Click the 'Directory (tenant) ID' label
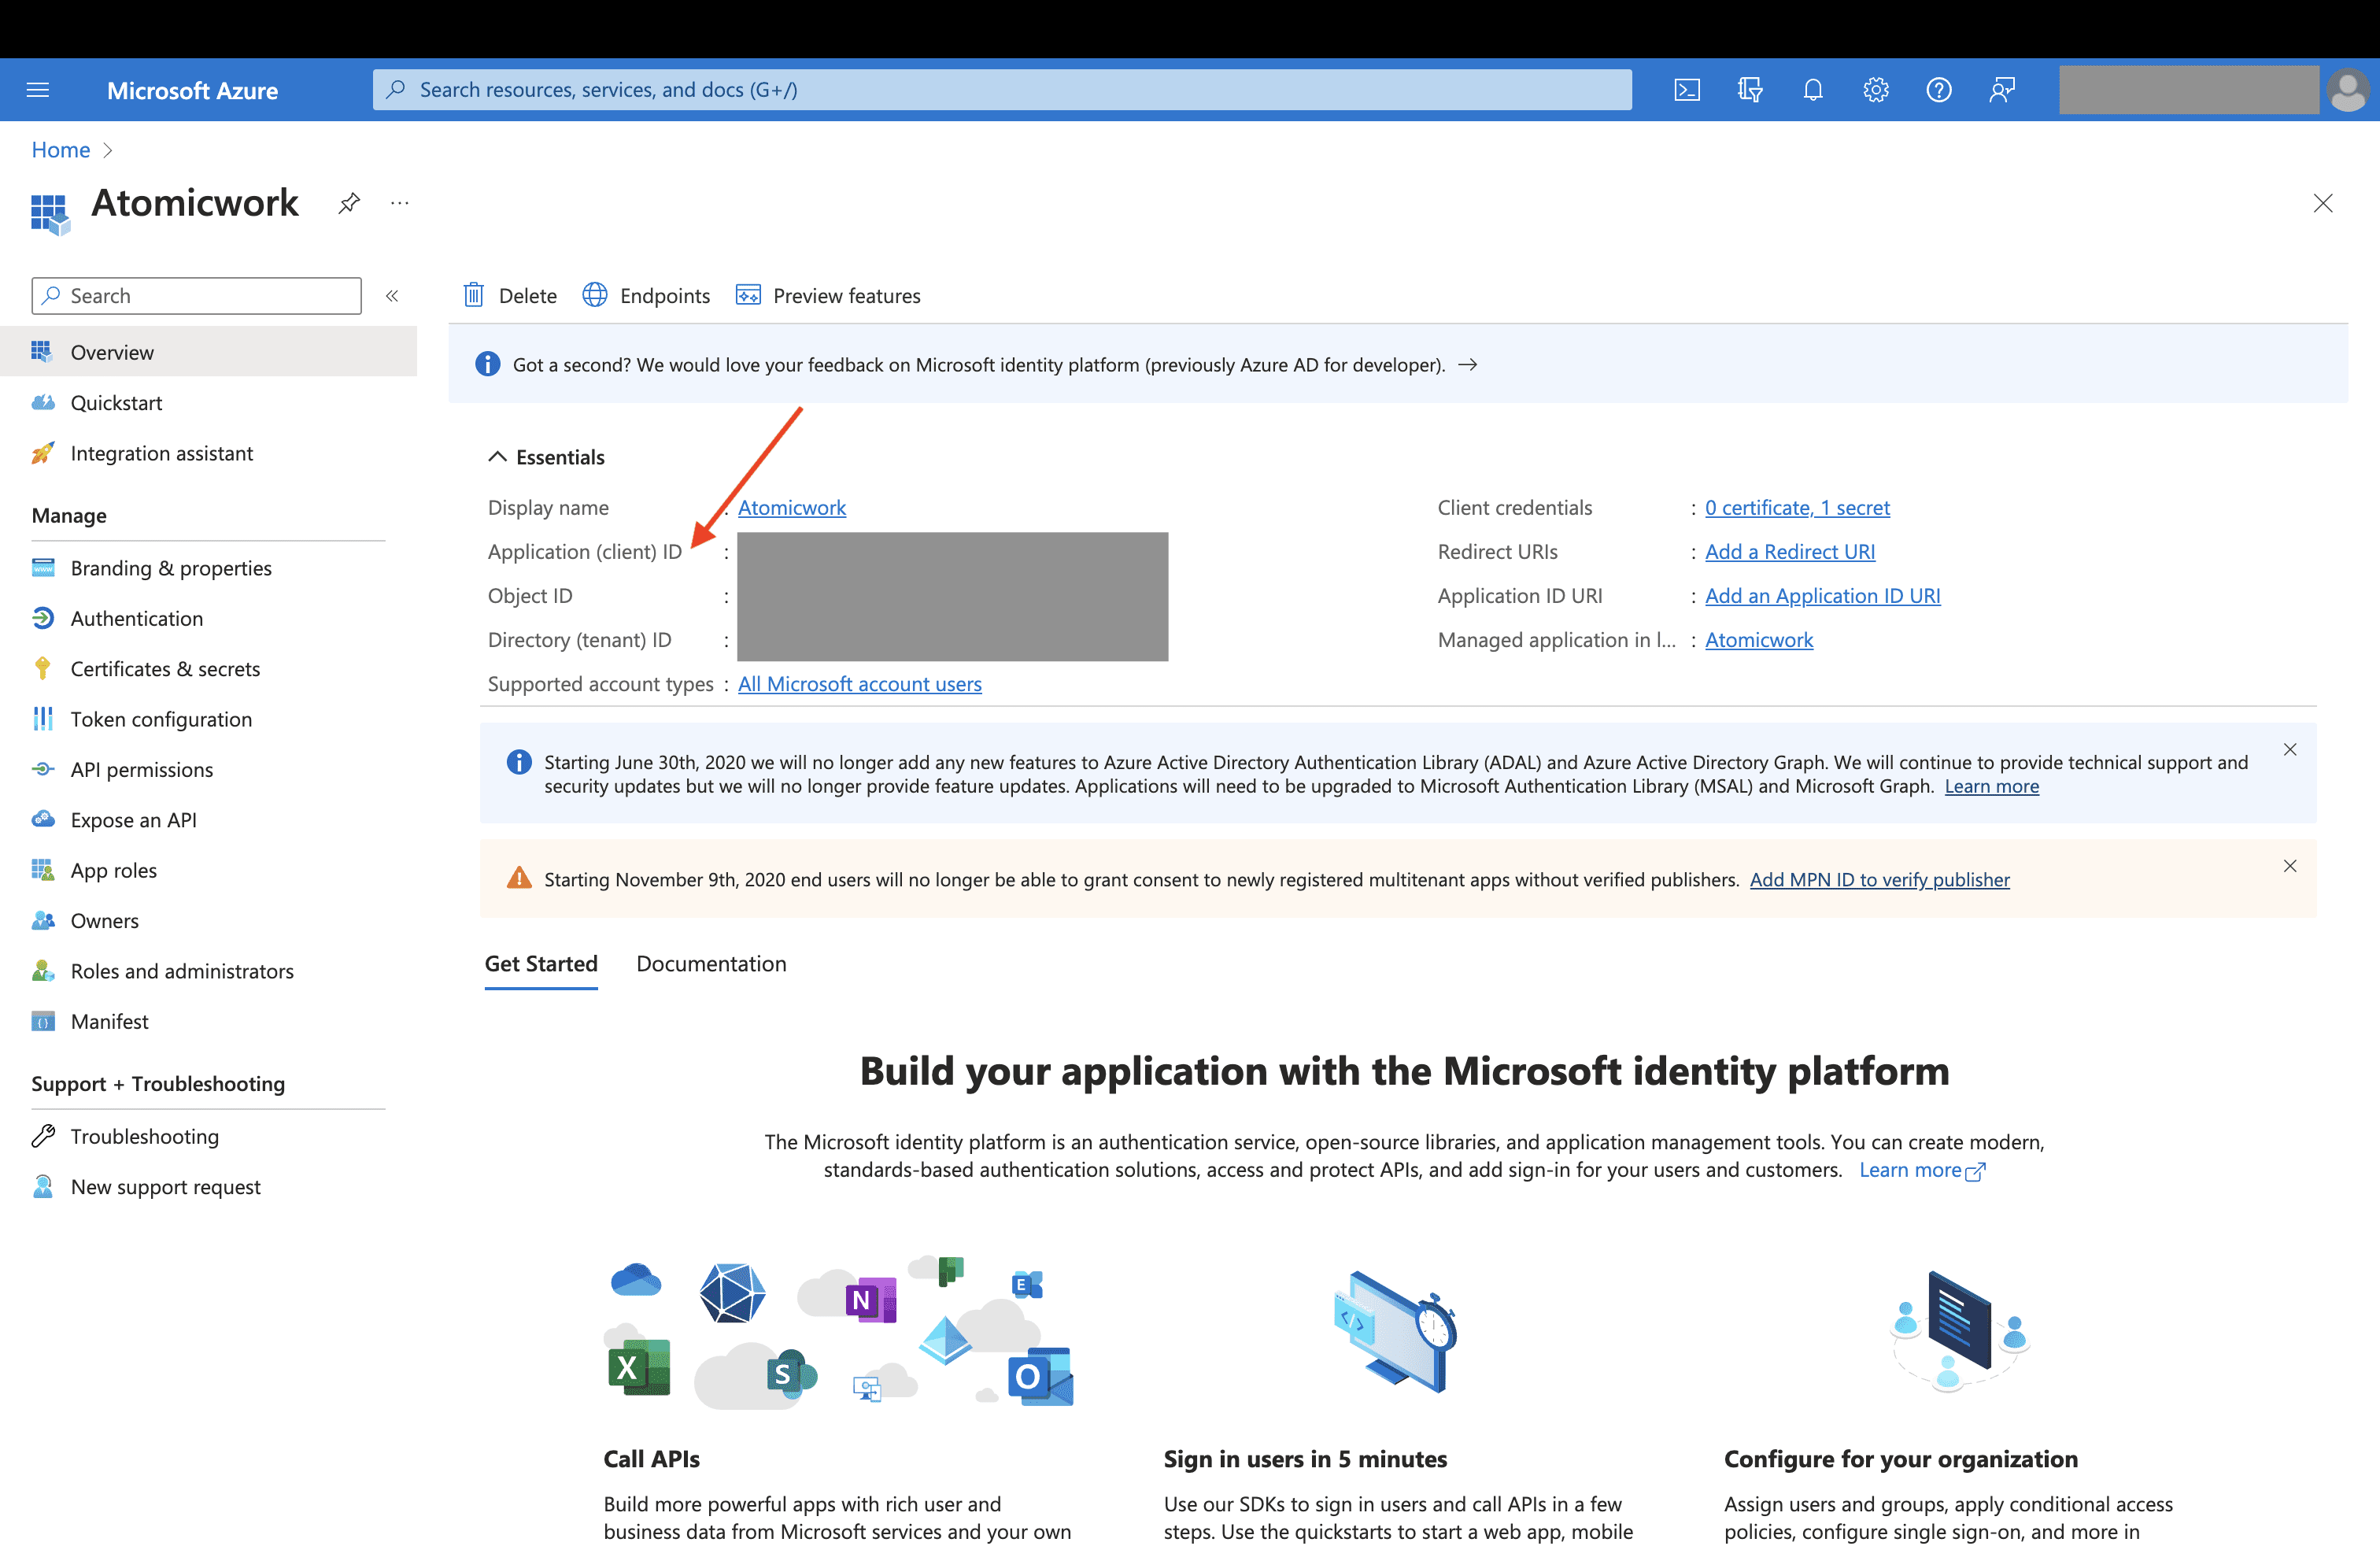Image resolution: width=2380 pixels, height=1546 pixels. pyautogui.click(x=579, y=640)
